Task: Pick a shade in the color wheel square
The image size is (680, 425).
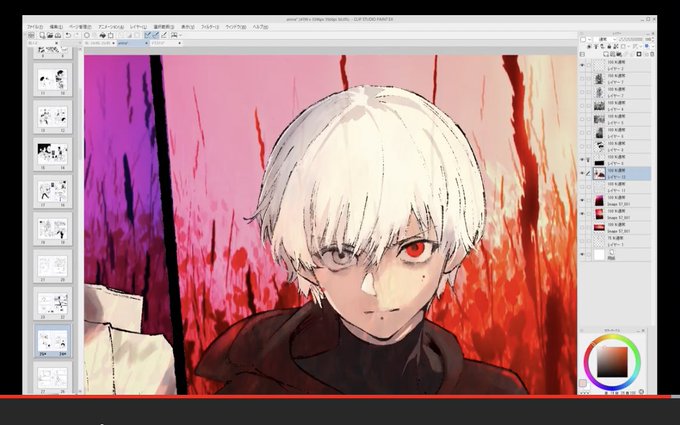Action: [612, 362]
